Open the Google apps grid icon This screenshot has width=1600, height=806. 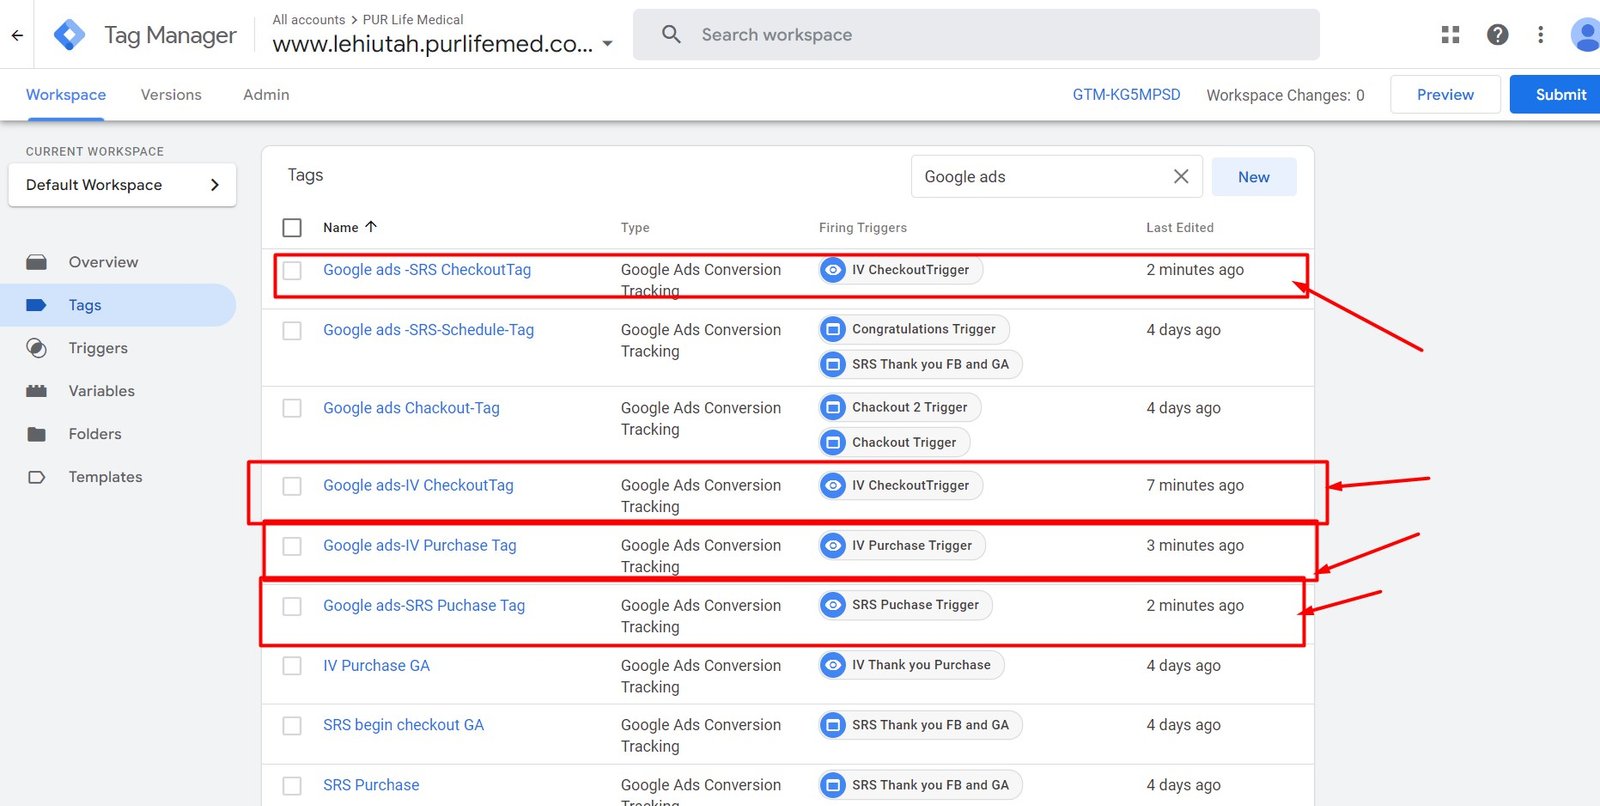[1450, 35]
